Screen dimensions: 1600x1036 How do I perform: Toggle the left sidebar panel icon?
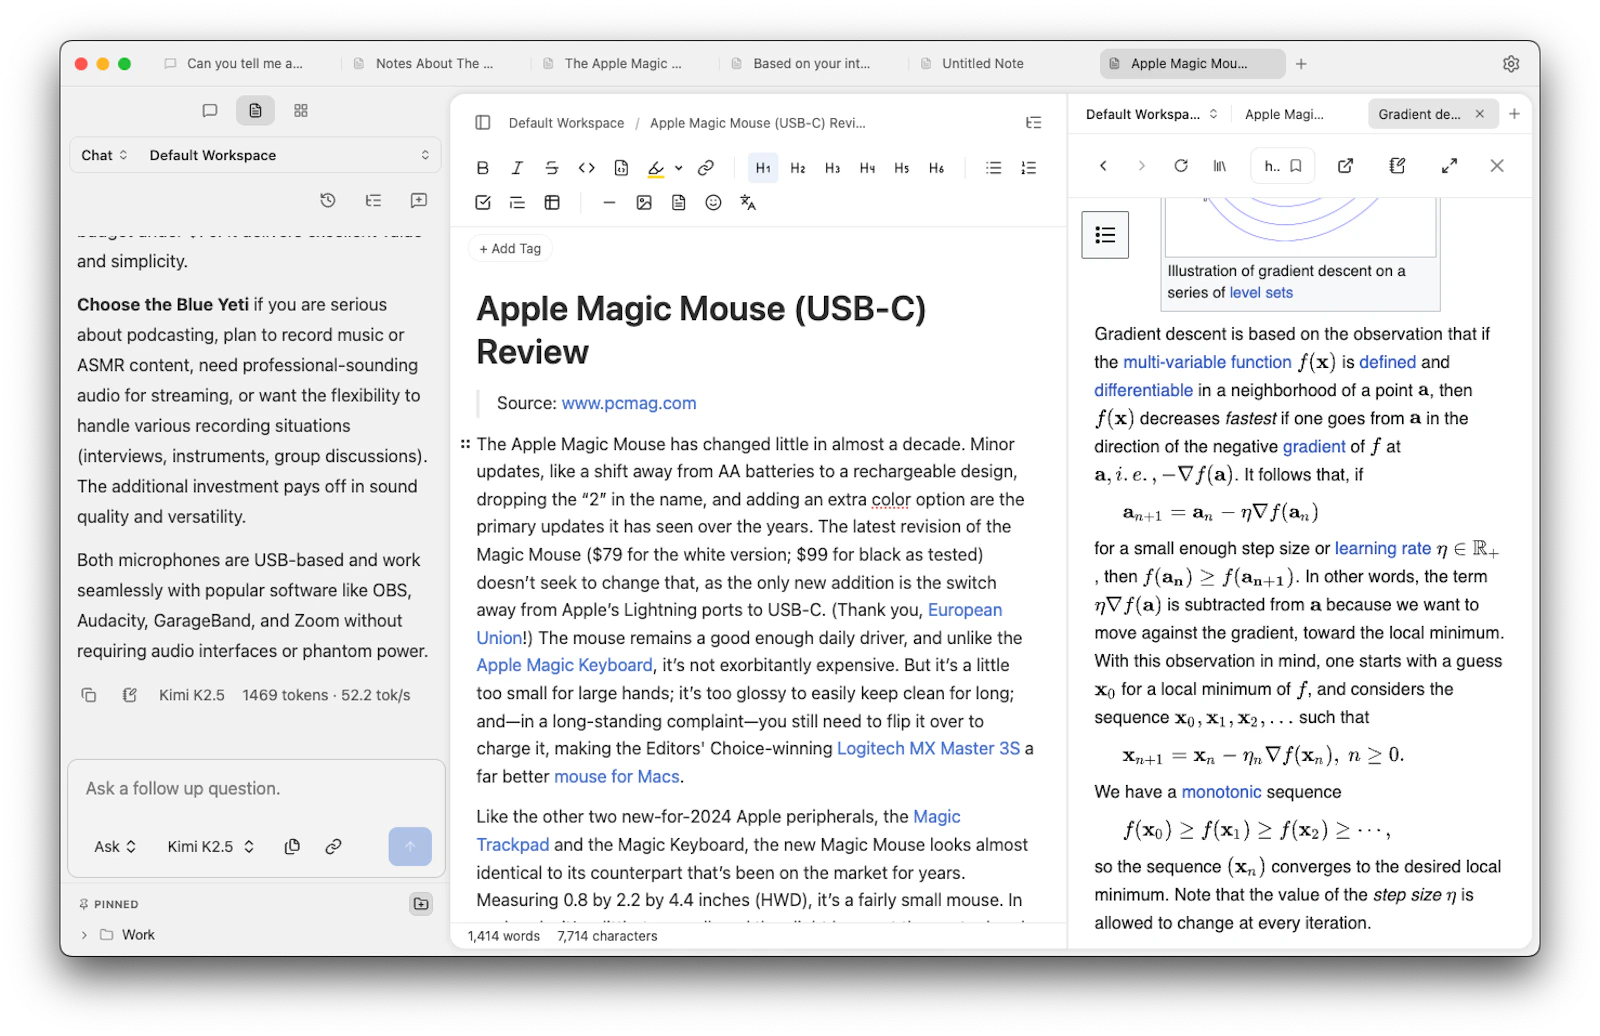pos(483,123)
